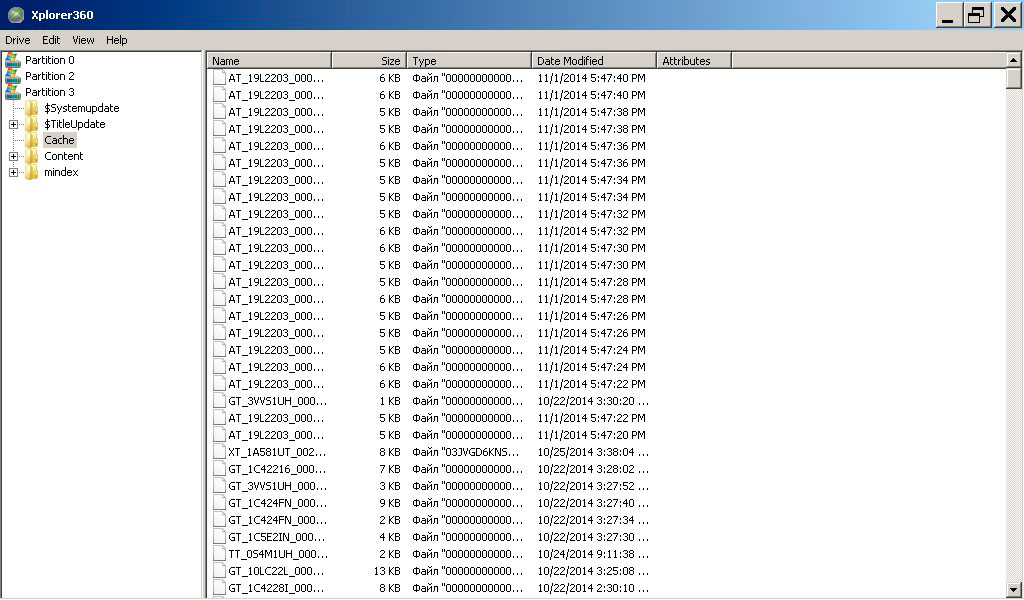This screenshot has width=1024, height=600.
Task: Expand the mindex tree node
Action: point(13,172)
